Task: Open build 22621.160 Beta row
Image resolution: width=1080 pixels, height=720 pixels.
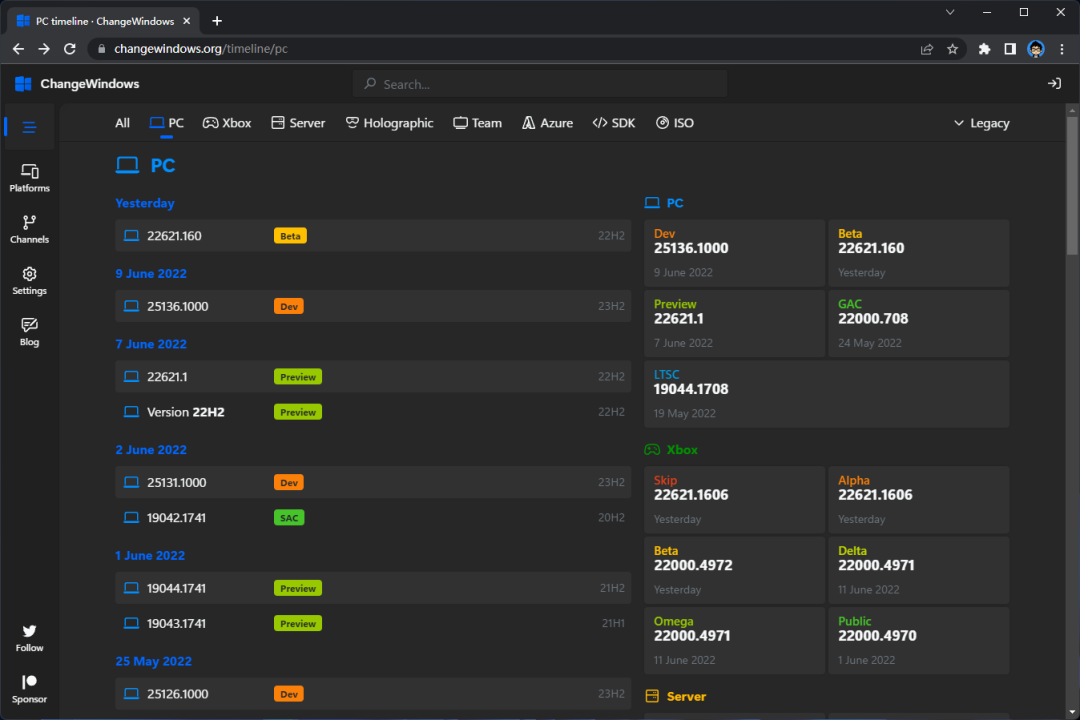Action: [373, 236]
